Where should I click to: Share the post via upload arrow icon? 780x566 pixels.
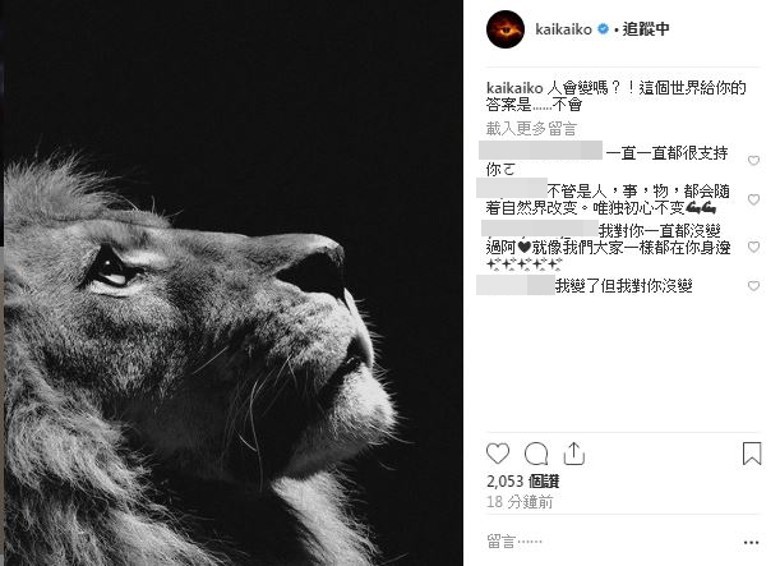pos(574,453)
